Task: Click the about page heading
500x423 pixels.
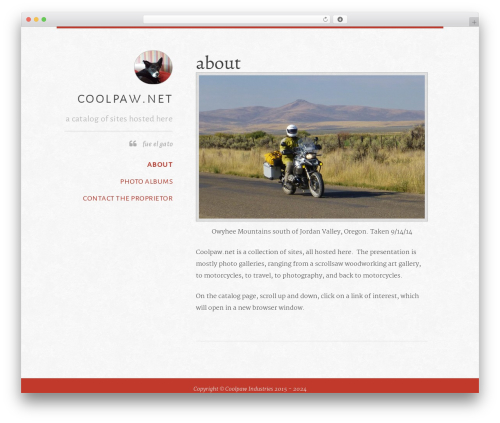Action: [218, 63]
